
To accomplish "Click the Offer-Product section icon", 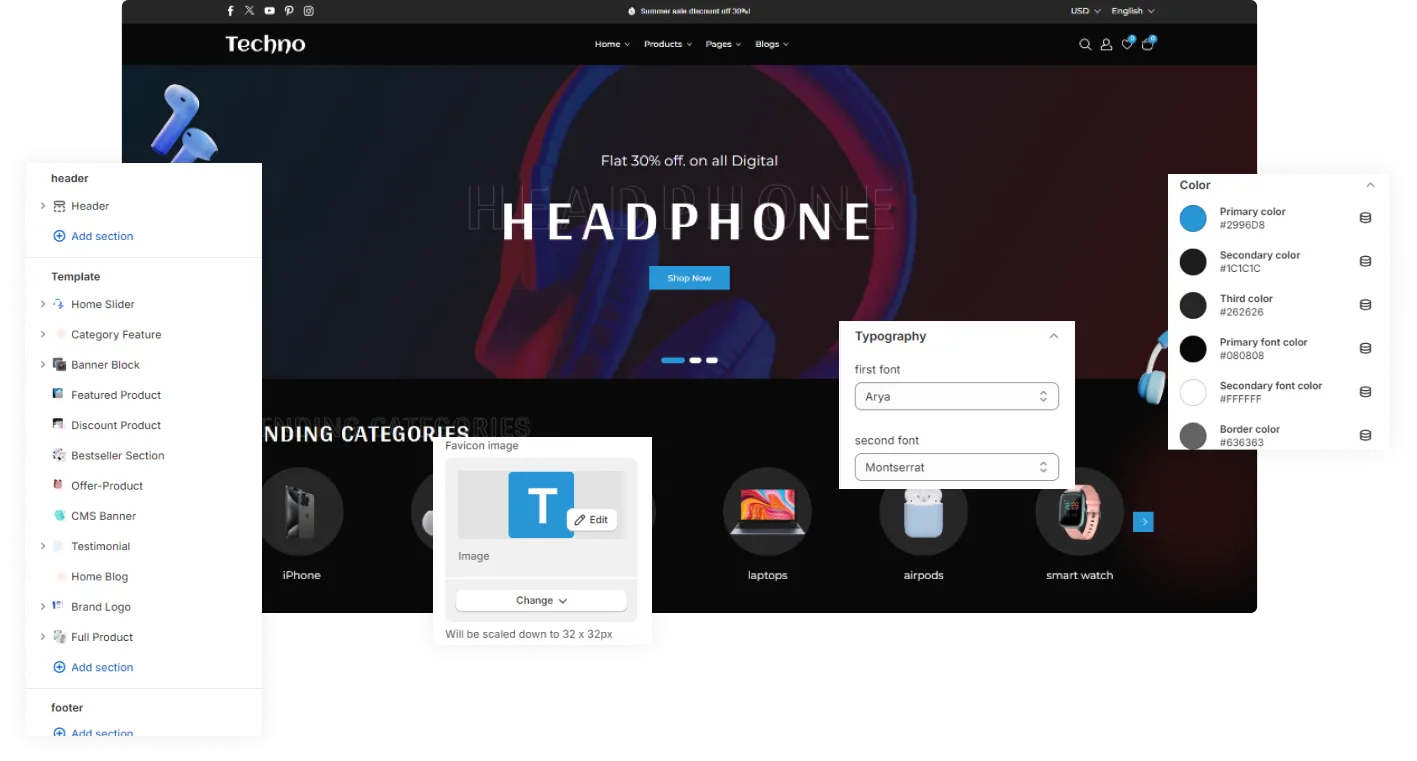I will tap(59, 485).
